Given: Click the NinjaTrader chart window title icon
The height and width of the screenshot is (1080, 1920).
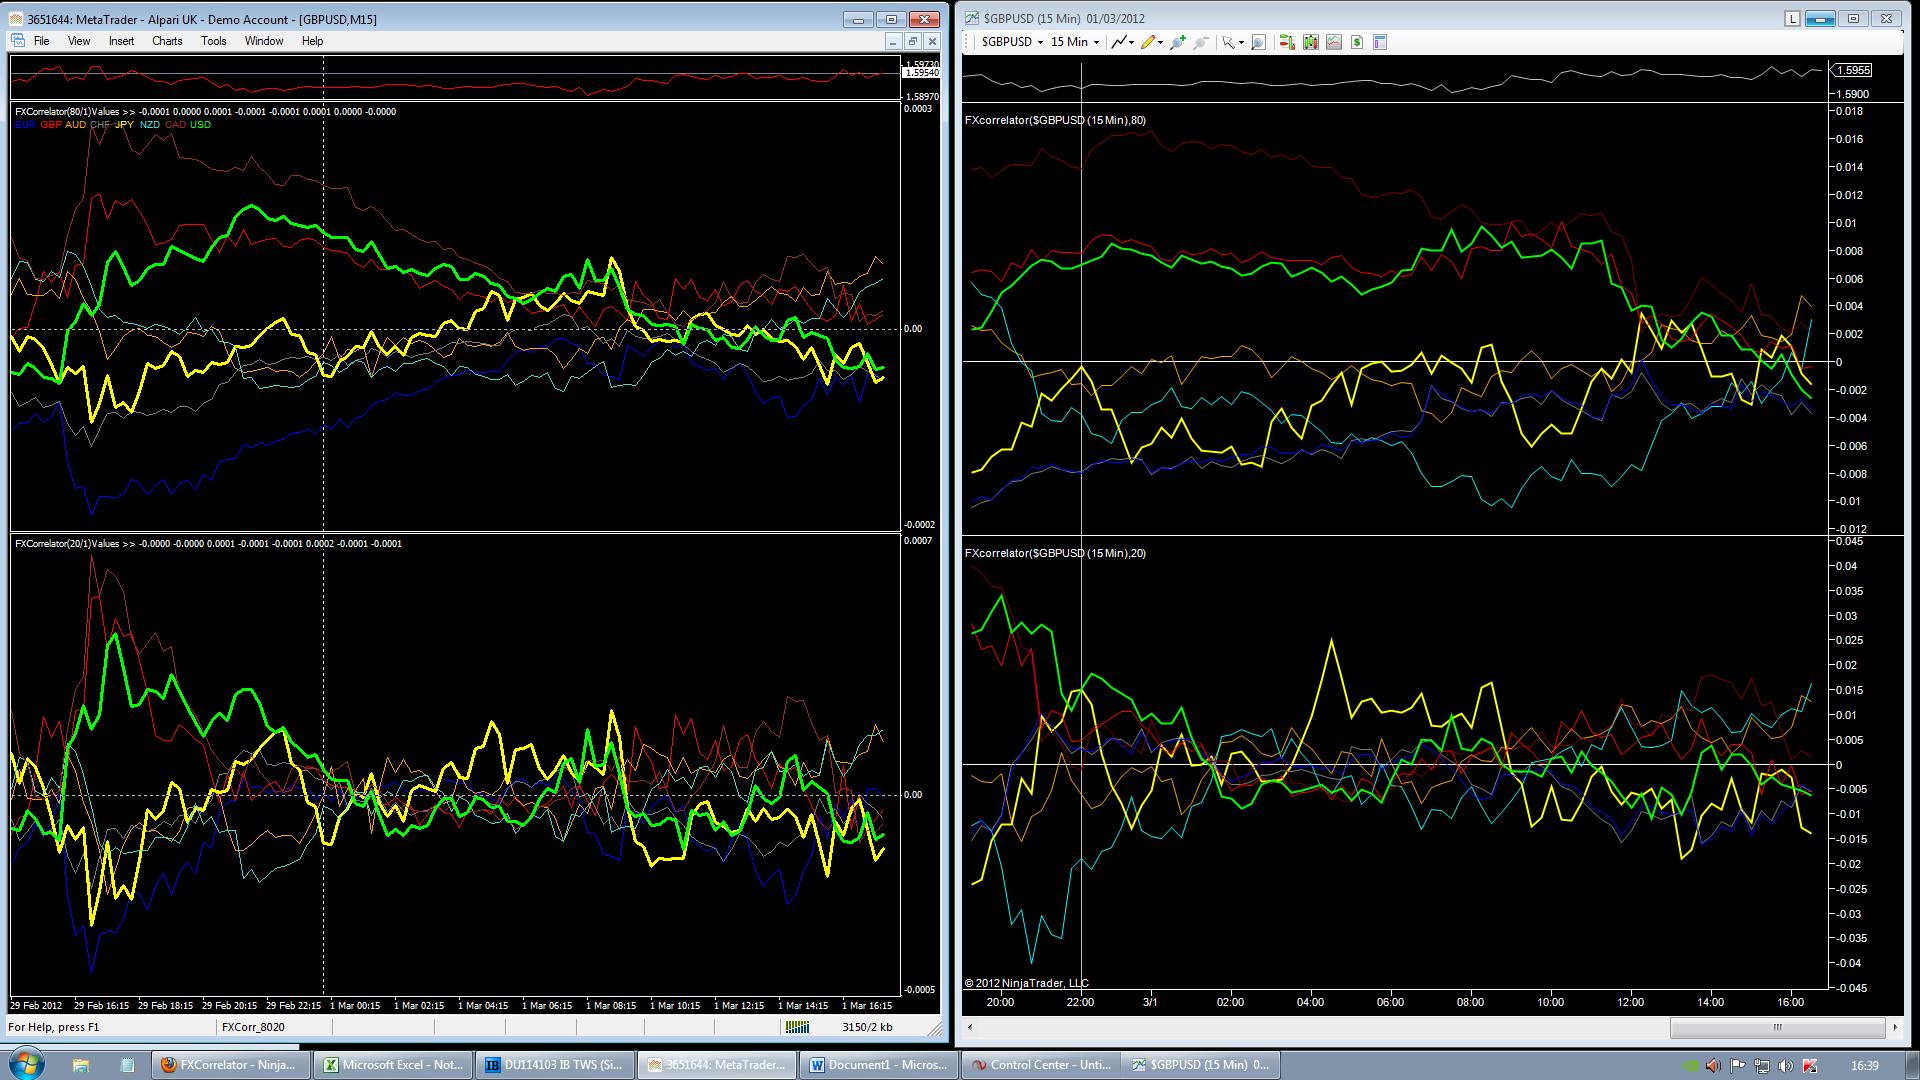Looking at the screenshot, I should (x=973, y=18).
